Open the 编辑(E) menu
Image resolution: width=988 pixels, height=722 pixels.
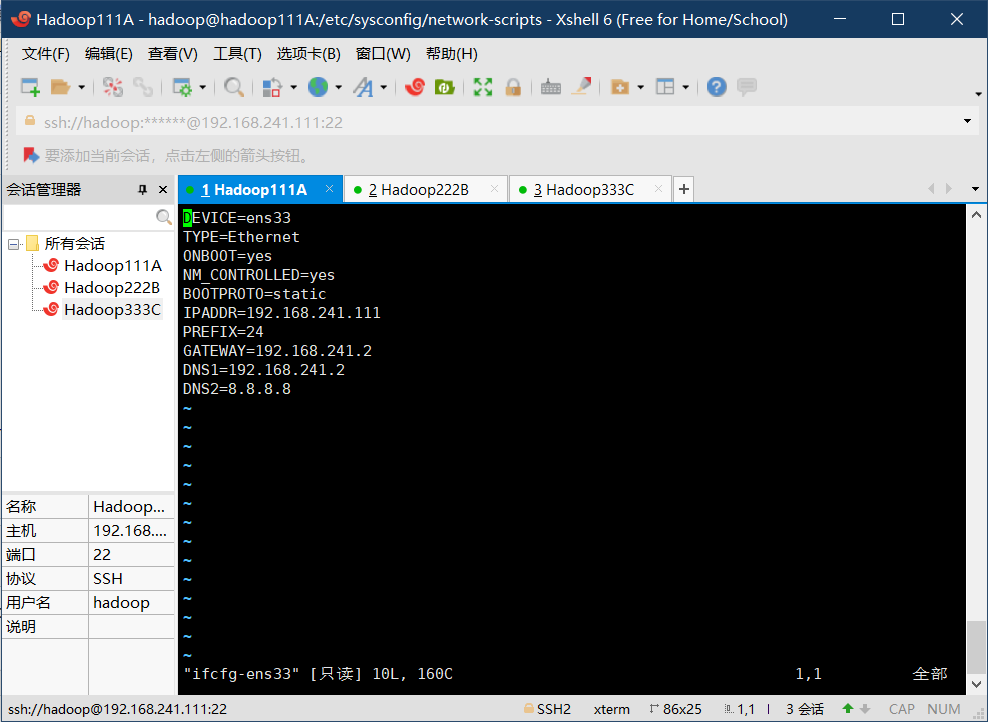click(x=108, y=54)
